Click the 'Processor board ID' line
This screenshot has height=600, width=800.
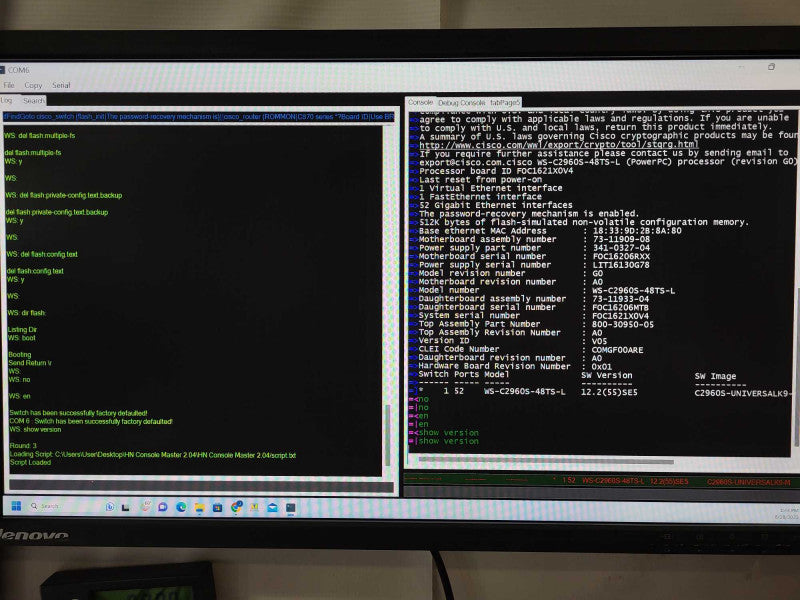(496, 171)
